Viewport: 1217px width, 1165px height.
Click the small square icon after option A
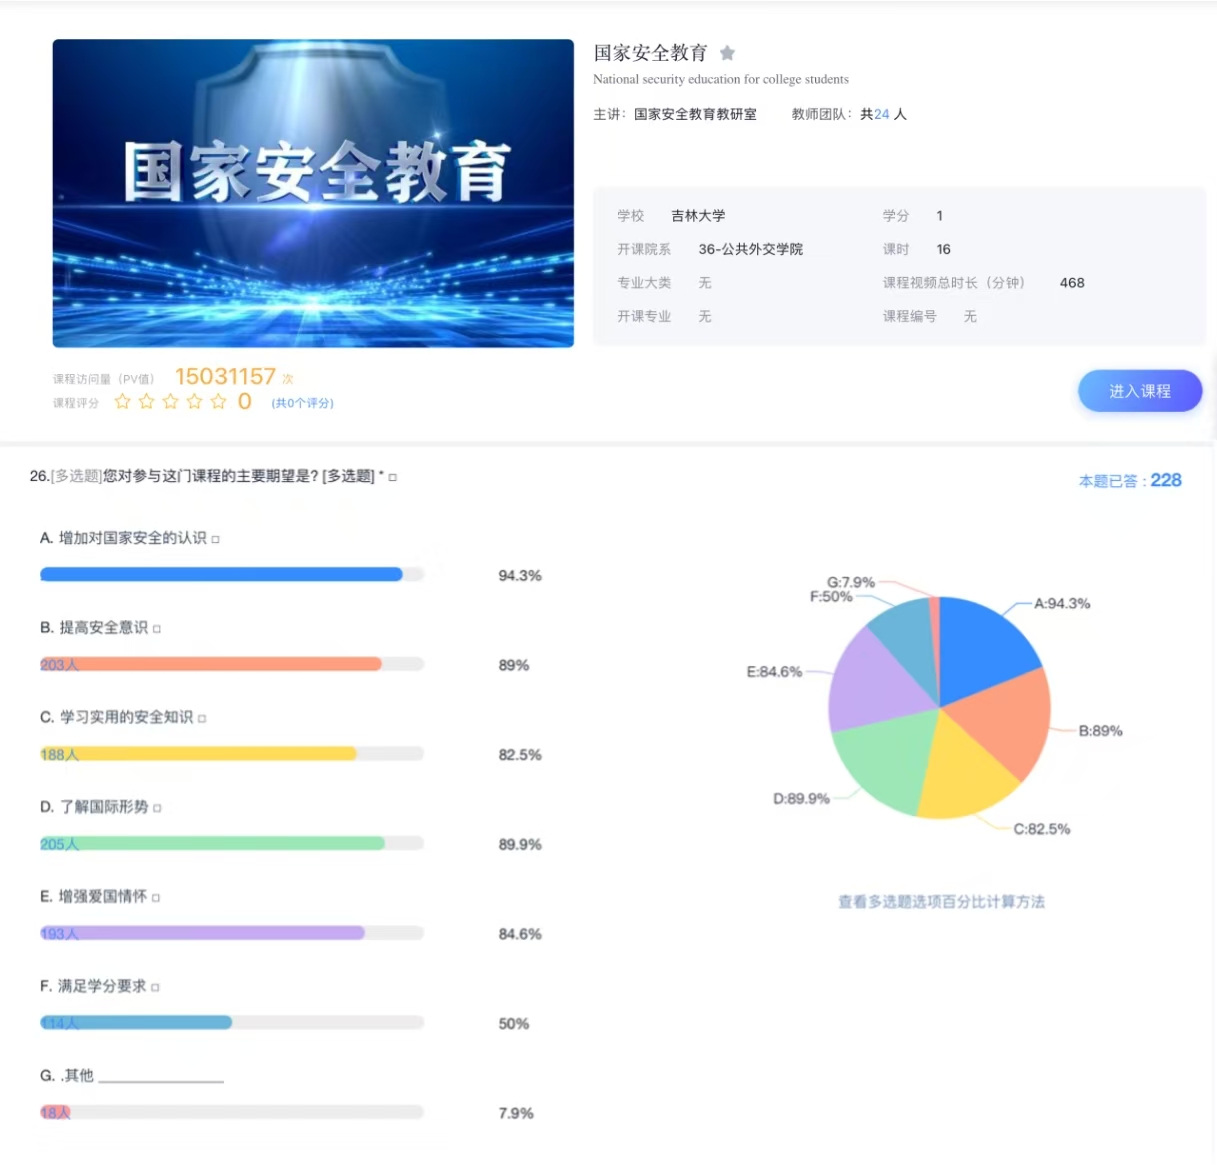216,540
